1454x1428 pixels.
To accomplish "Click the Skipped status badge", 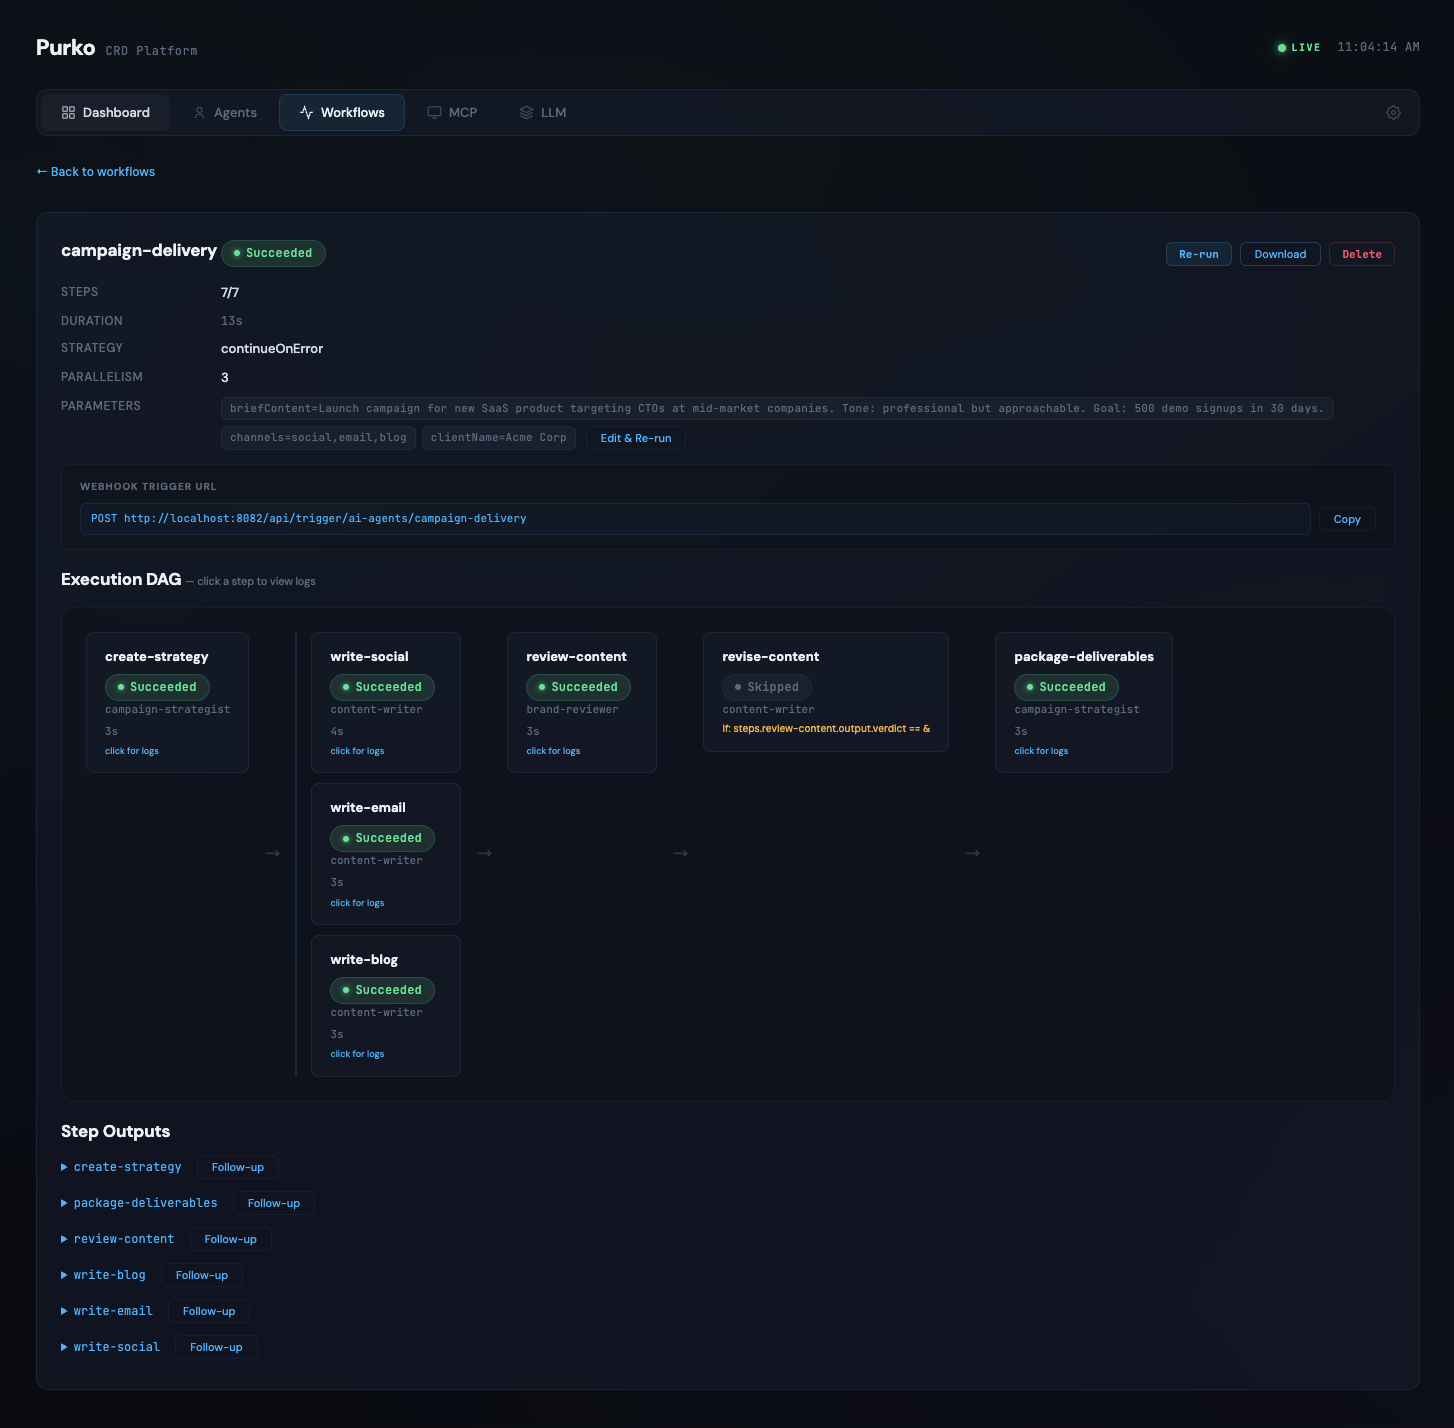I will coord(767,687).
